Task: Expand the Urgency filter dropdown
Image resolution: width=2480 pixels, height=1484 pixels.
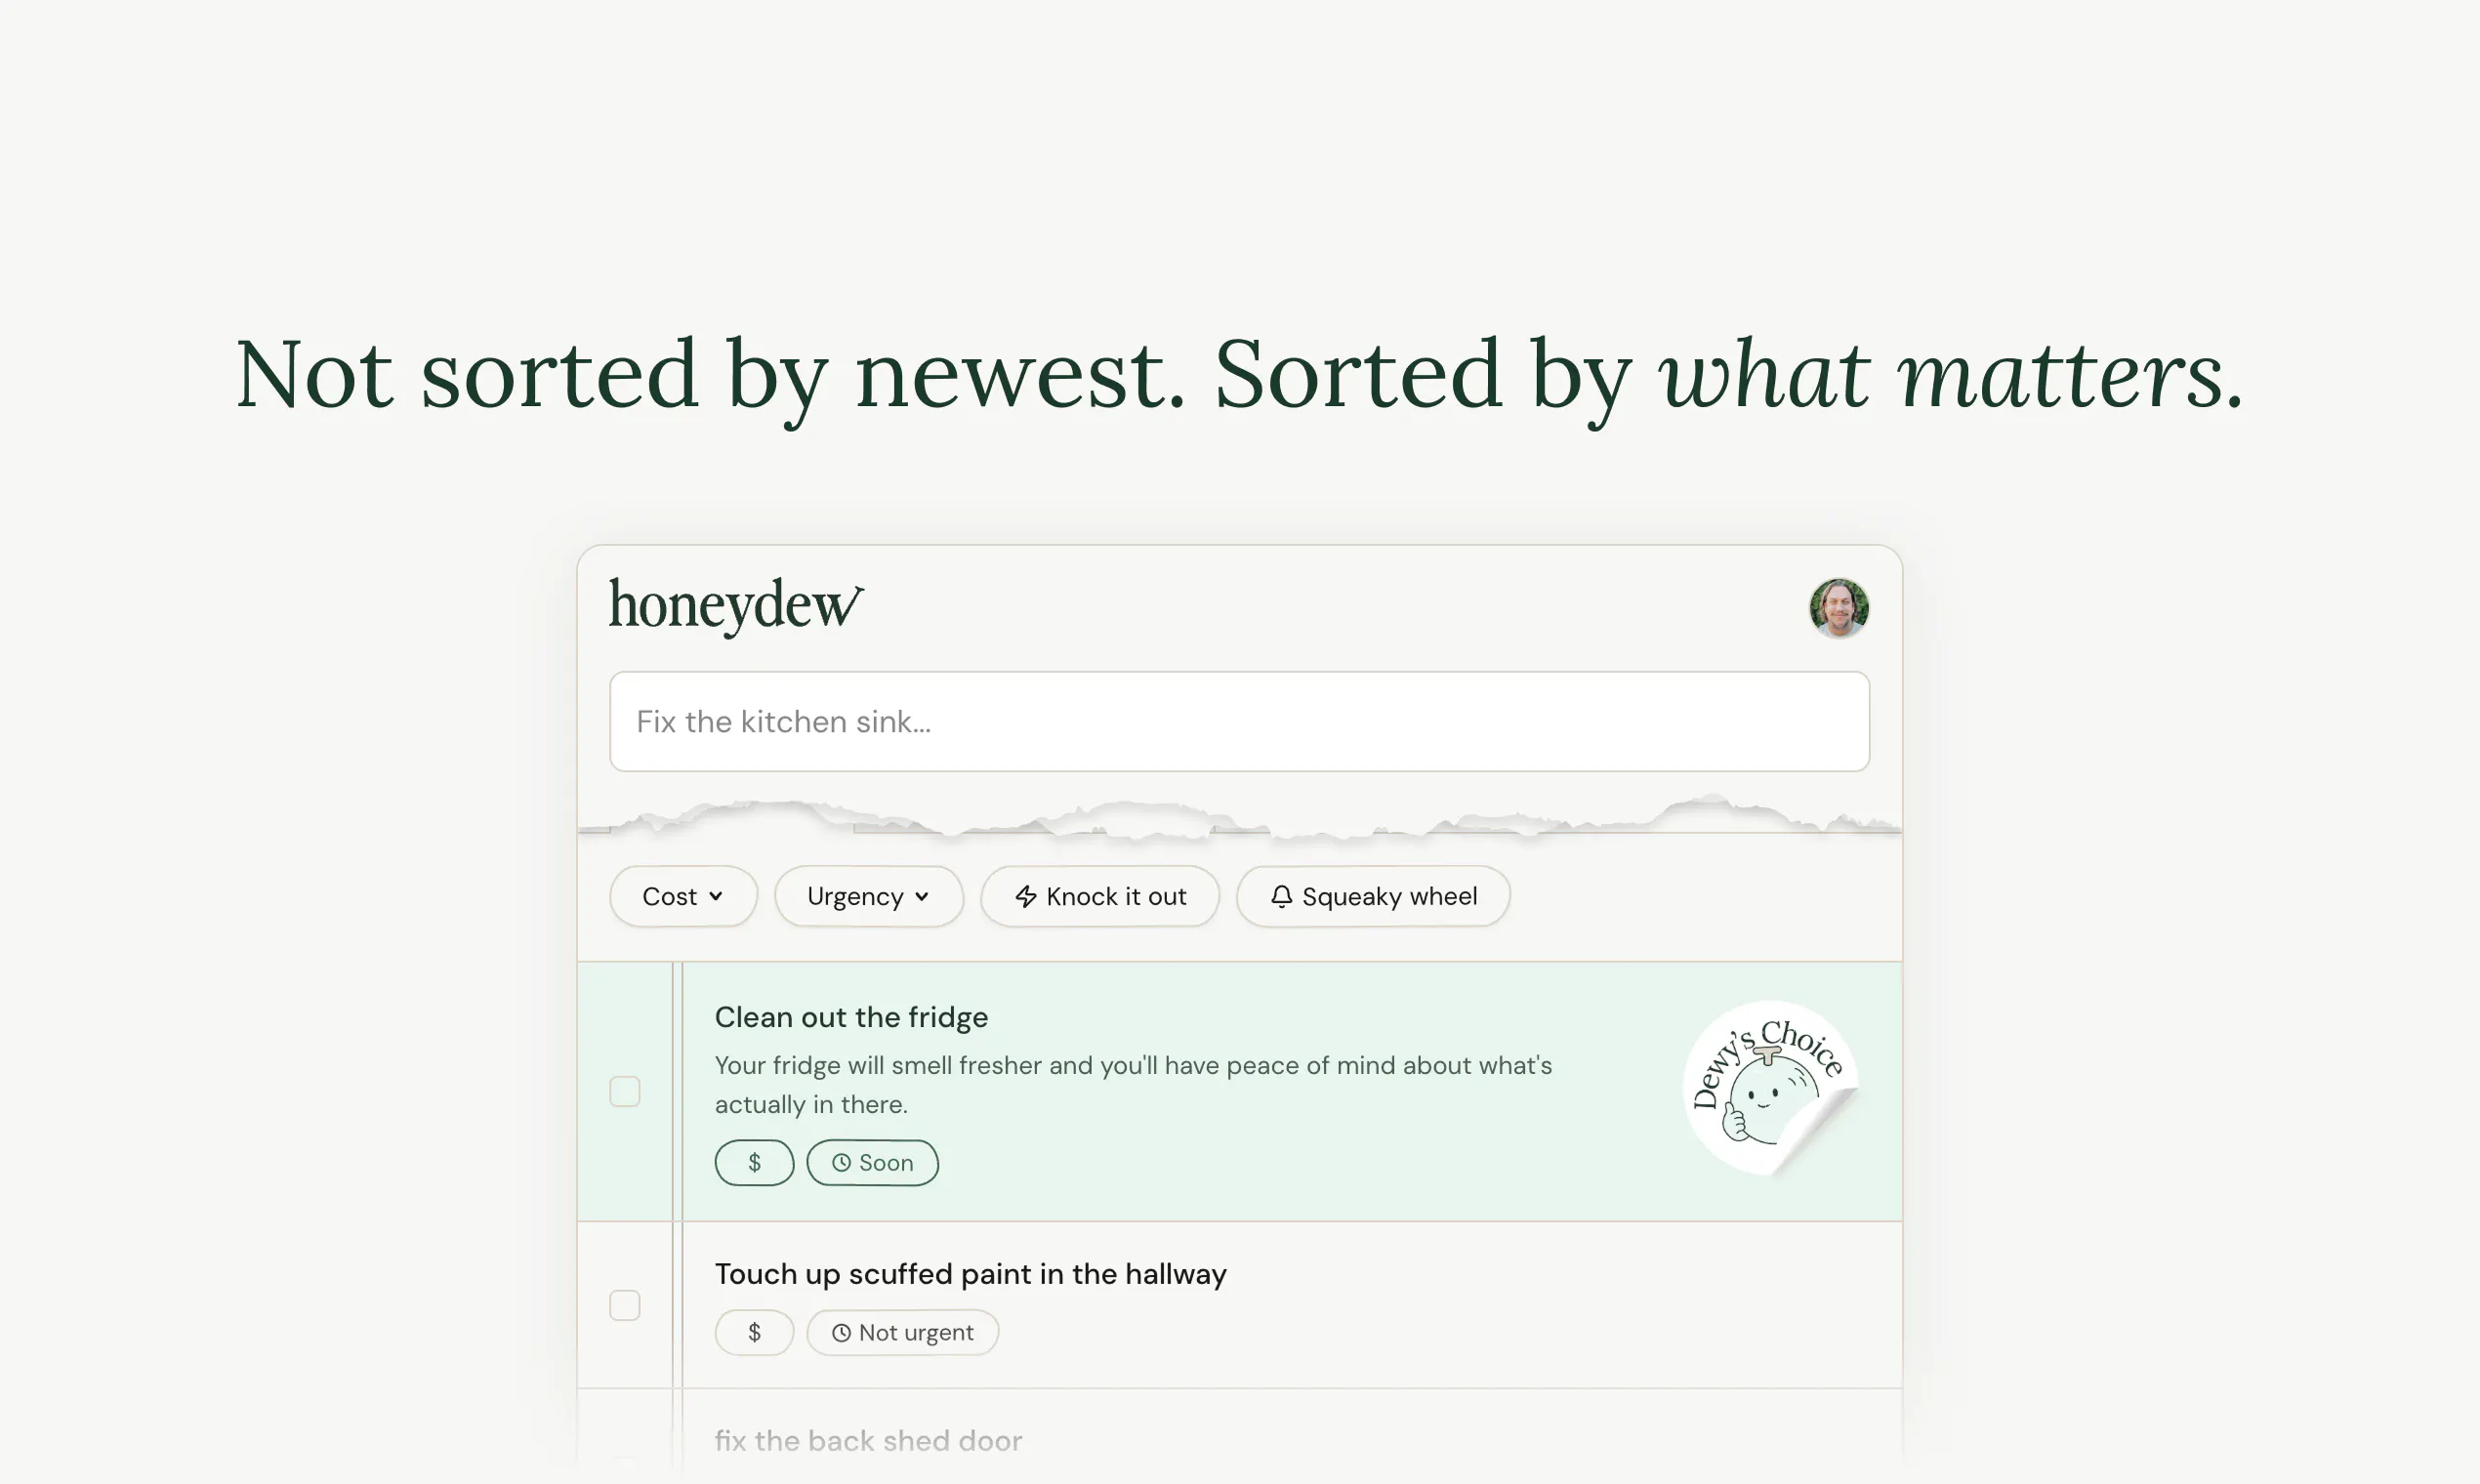Action: (x=868, y=896)
